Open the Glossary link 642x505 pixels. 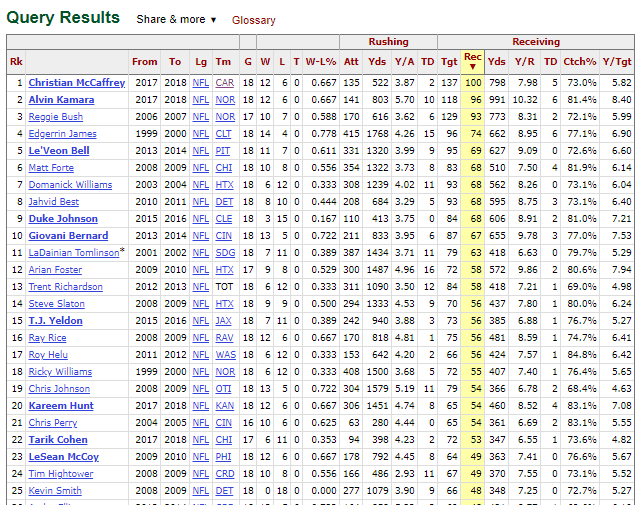tap(253, 20)
